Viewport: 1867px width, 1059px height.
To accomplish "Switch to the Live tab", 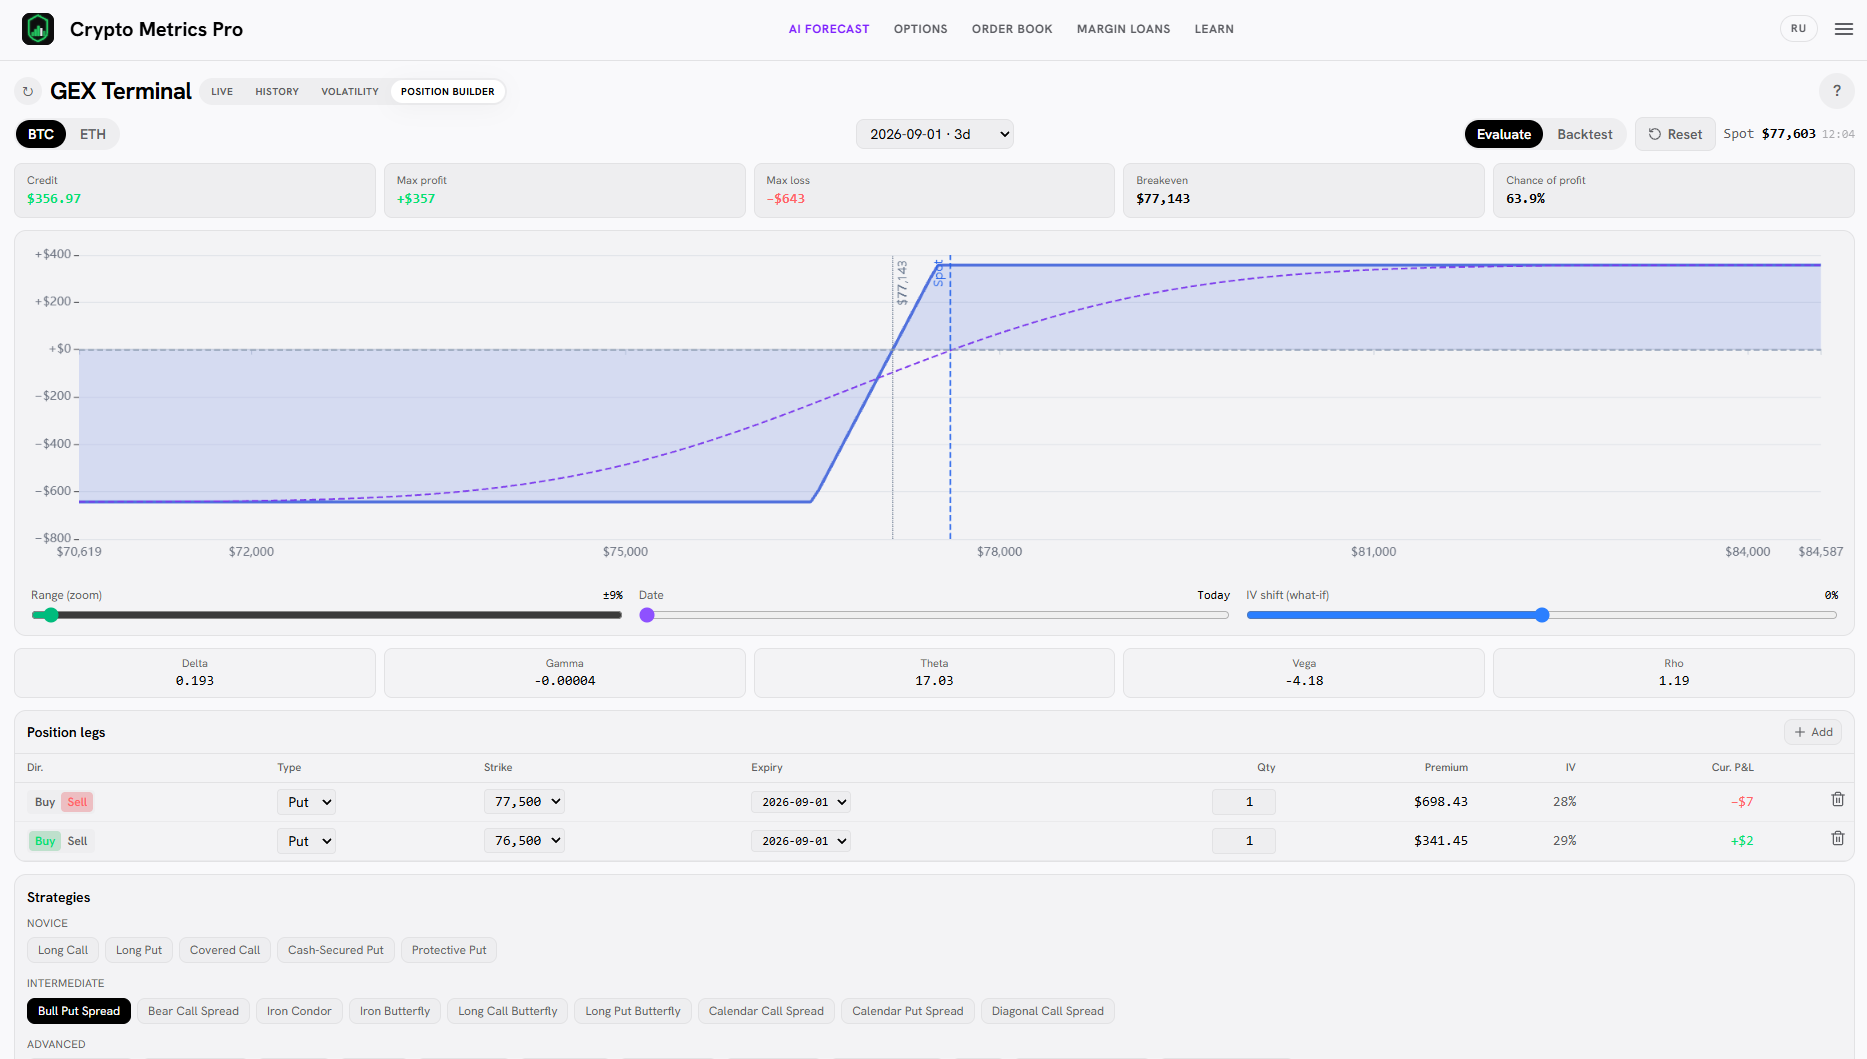I will [x=222, y=91].
